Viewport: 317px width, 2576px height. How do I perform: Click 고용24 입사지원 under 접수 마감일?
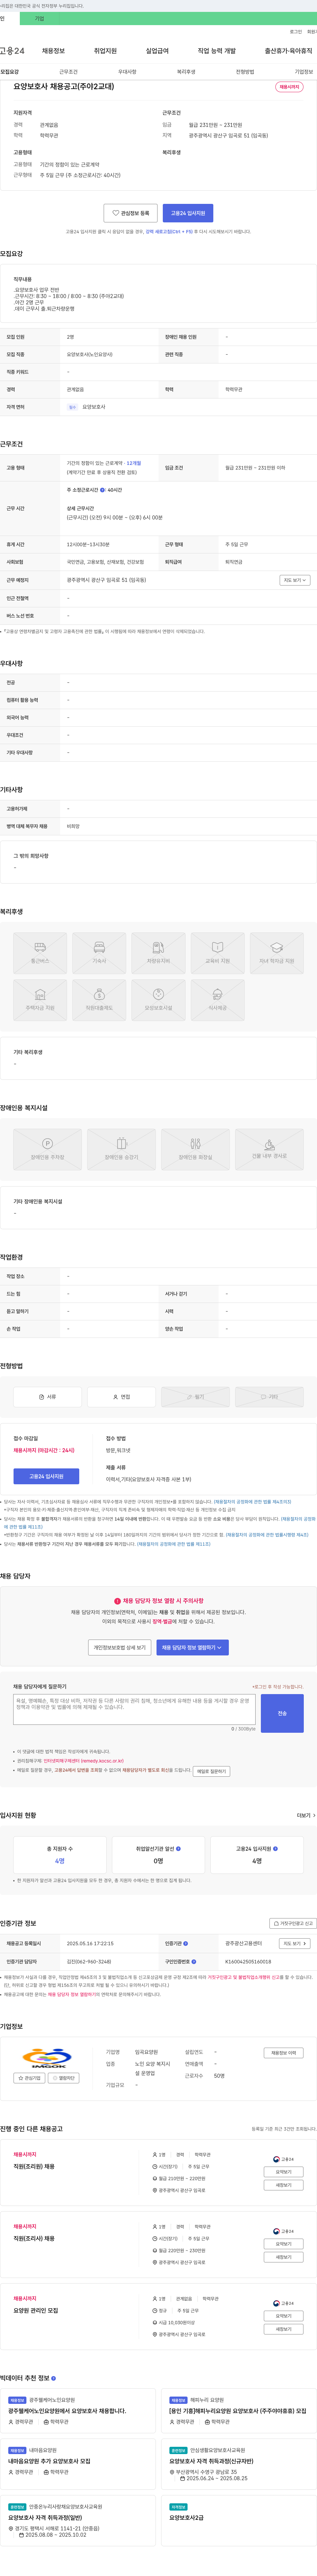click(x=46, y=1476)
